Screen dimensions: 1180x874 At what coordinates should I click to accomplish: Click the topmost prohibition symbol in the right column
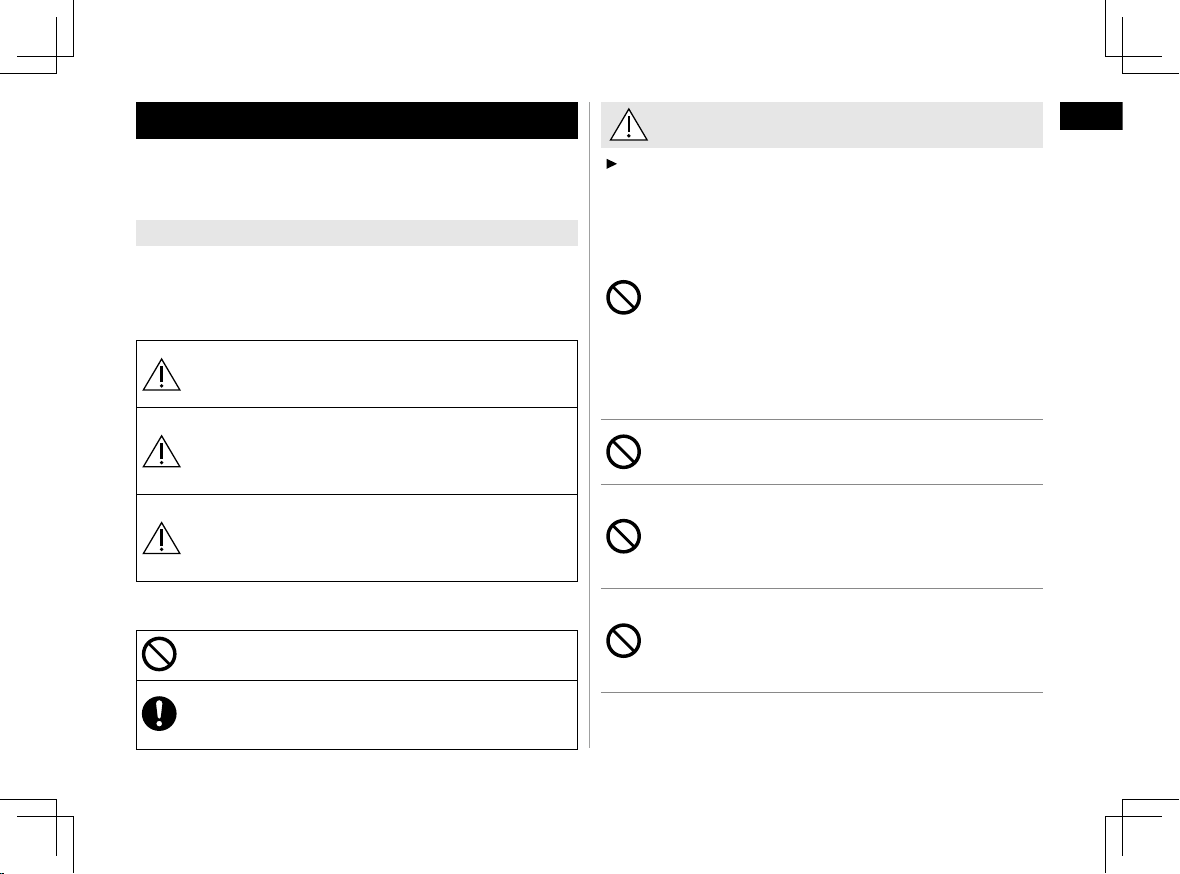click(x=625, y=299)
